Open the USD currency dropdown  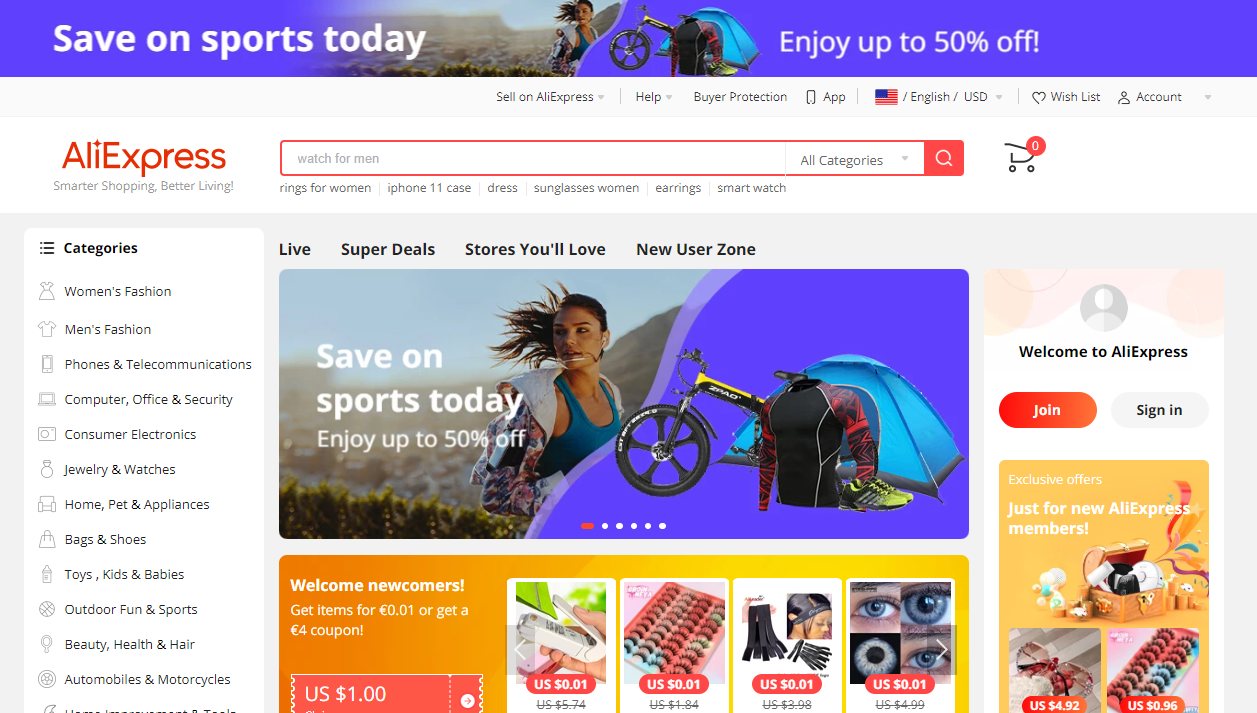[x=983, y=97]
